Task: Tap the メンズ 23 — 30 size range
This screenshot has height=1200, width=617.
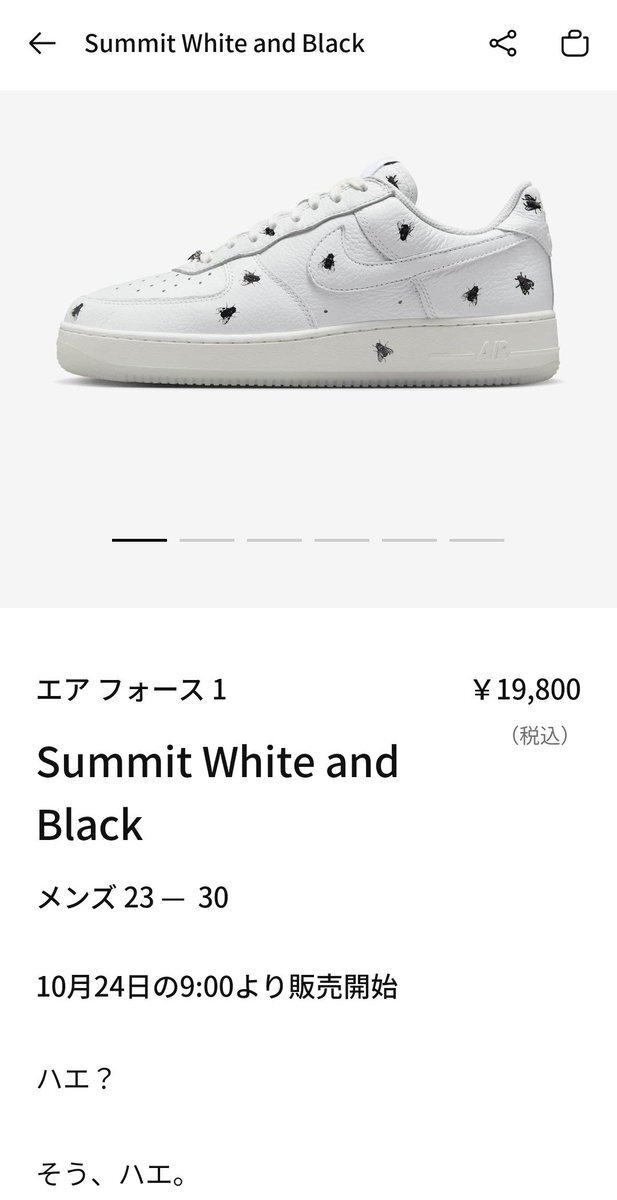Action: tap(133, 898)
